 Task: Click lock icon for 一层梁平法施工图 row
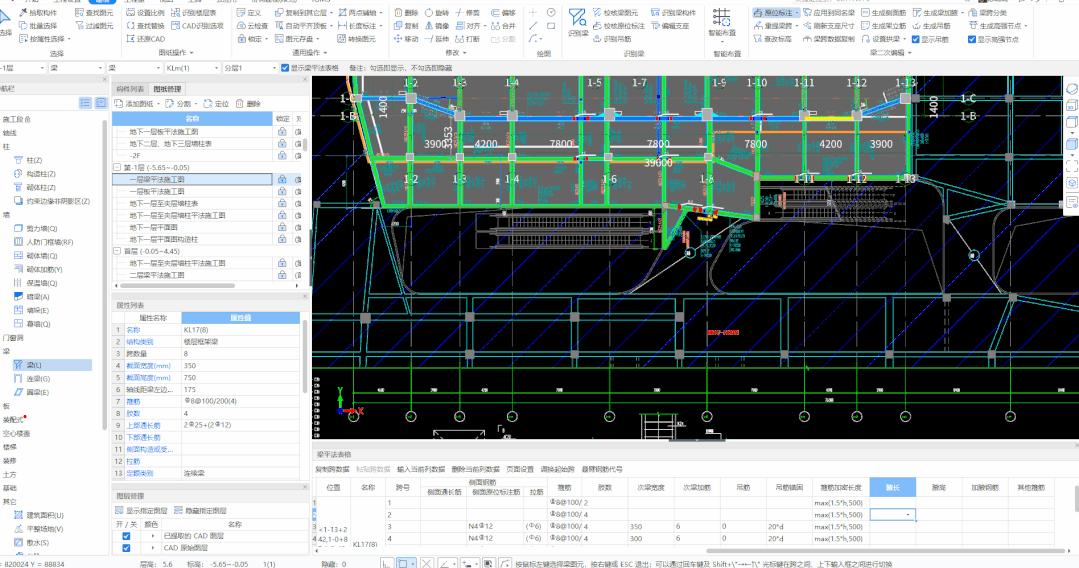pos(283,179)
